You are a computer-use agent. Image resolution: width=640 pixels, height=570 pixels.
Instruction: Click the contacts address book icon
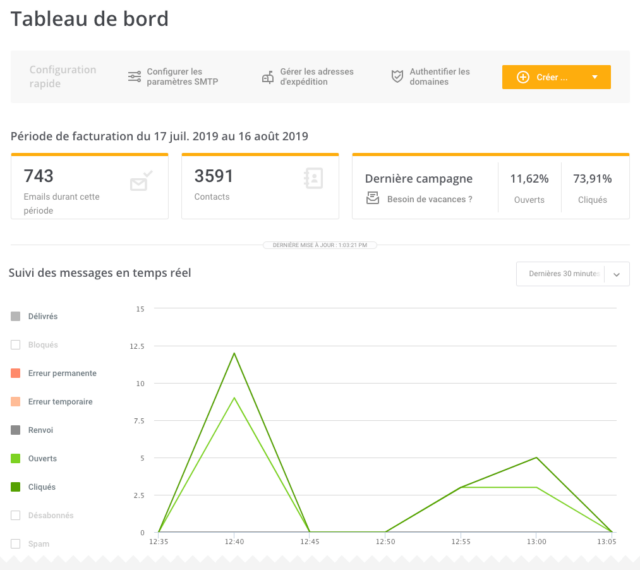pos(313,178)
